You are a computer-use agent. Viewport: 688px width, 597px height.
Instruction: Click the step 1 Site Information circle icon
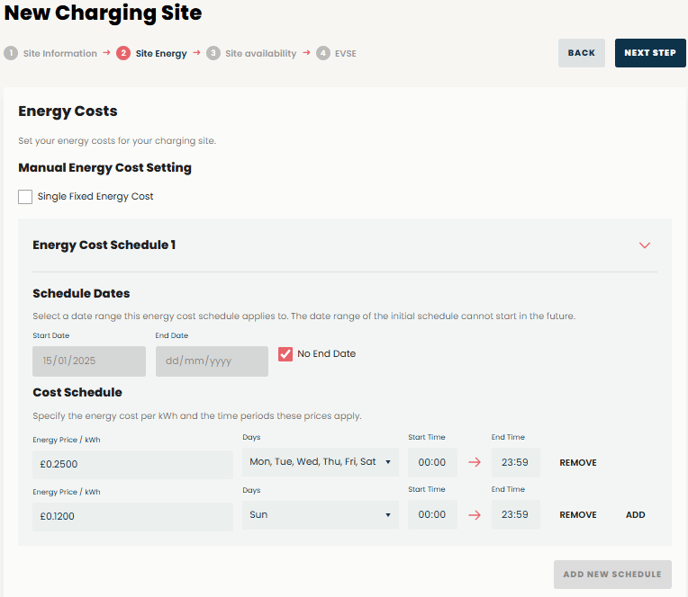coord(11,53)
